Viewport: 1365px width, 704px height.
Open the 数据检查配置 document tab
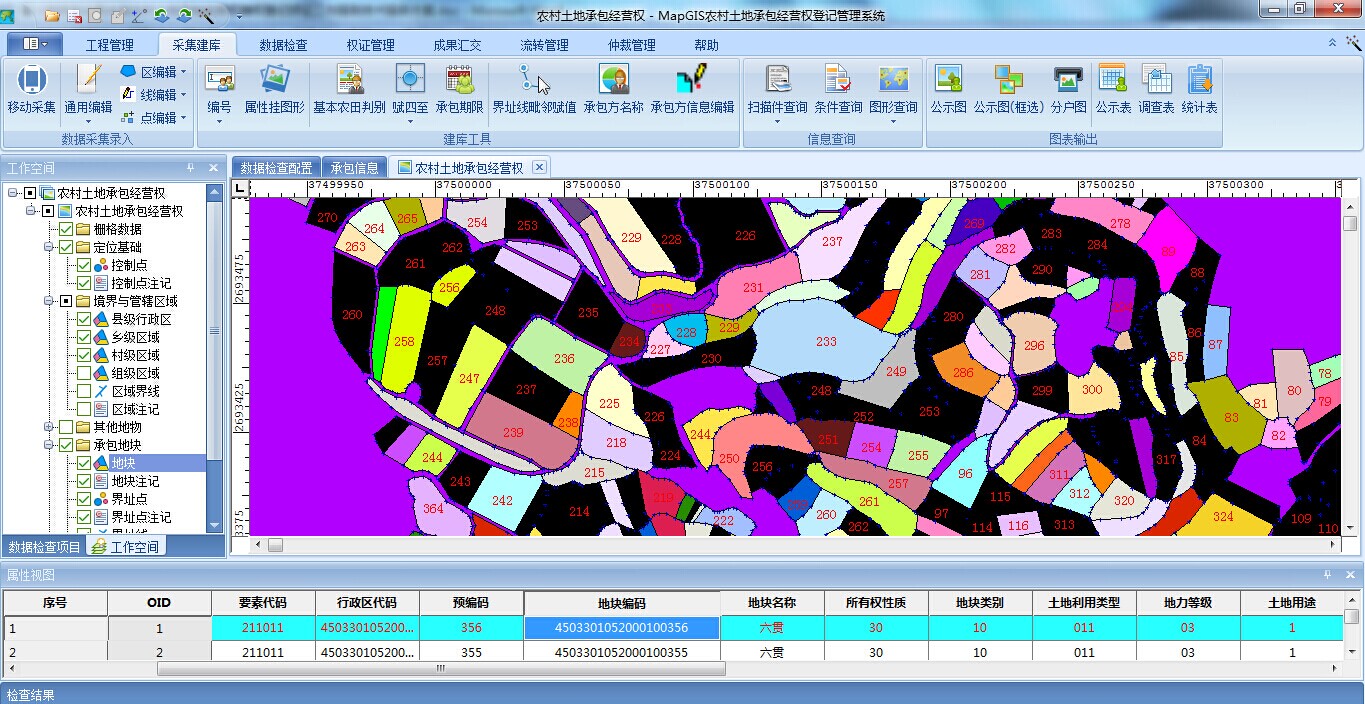[x=276, y=168]
